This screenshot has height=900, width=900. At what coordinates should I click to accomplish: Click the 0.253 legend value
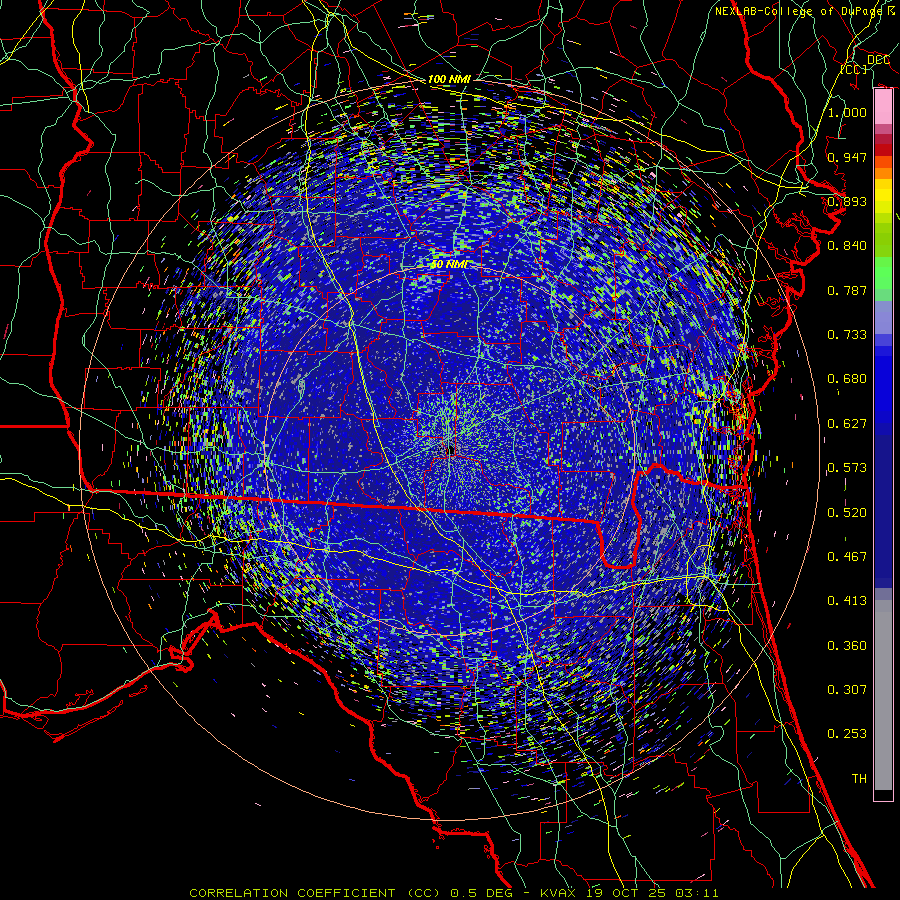tap(847, 734)
